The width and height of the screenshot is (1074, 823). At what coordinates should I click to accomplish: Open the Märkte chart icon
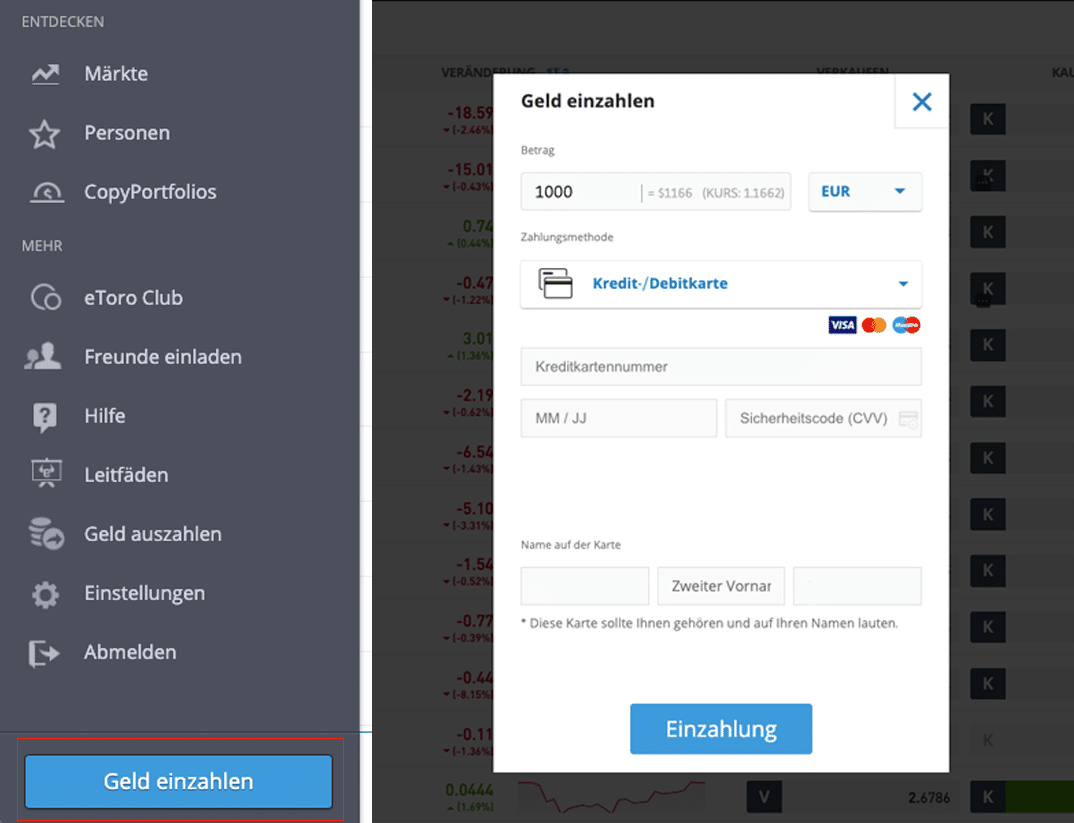[45, 74]
